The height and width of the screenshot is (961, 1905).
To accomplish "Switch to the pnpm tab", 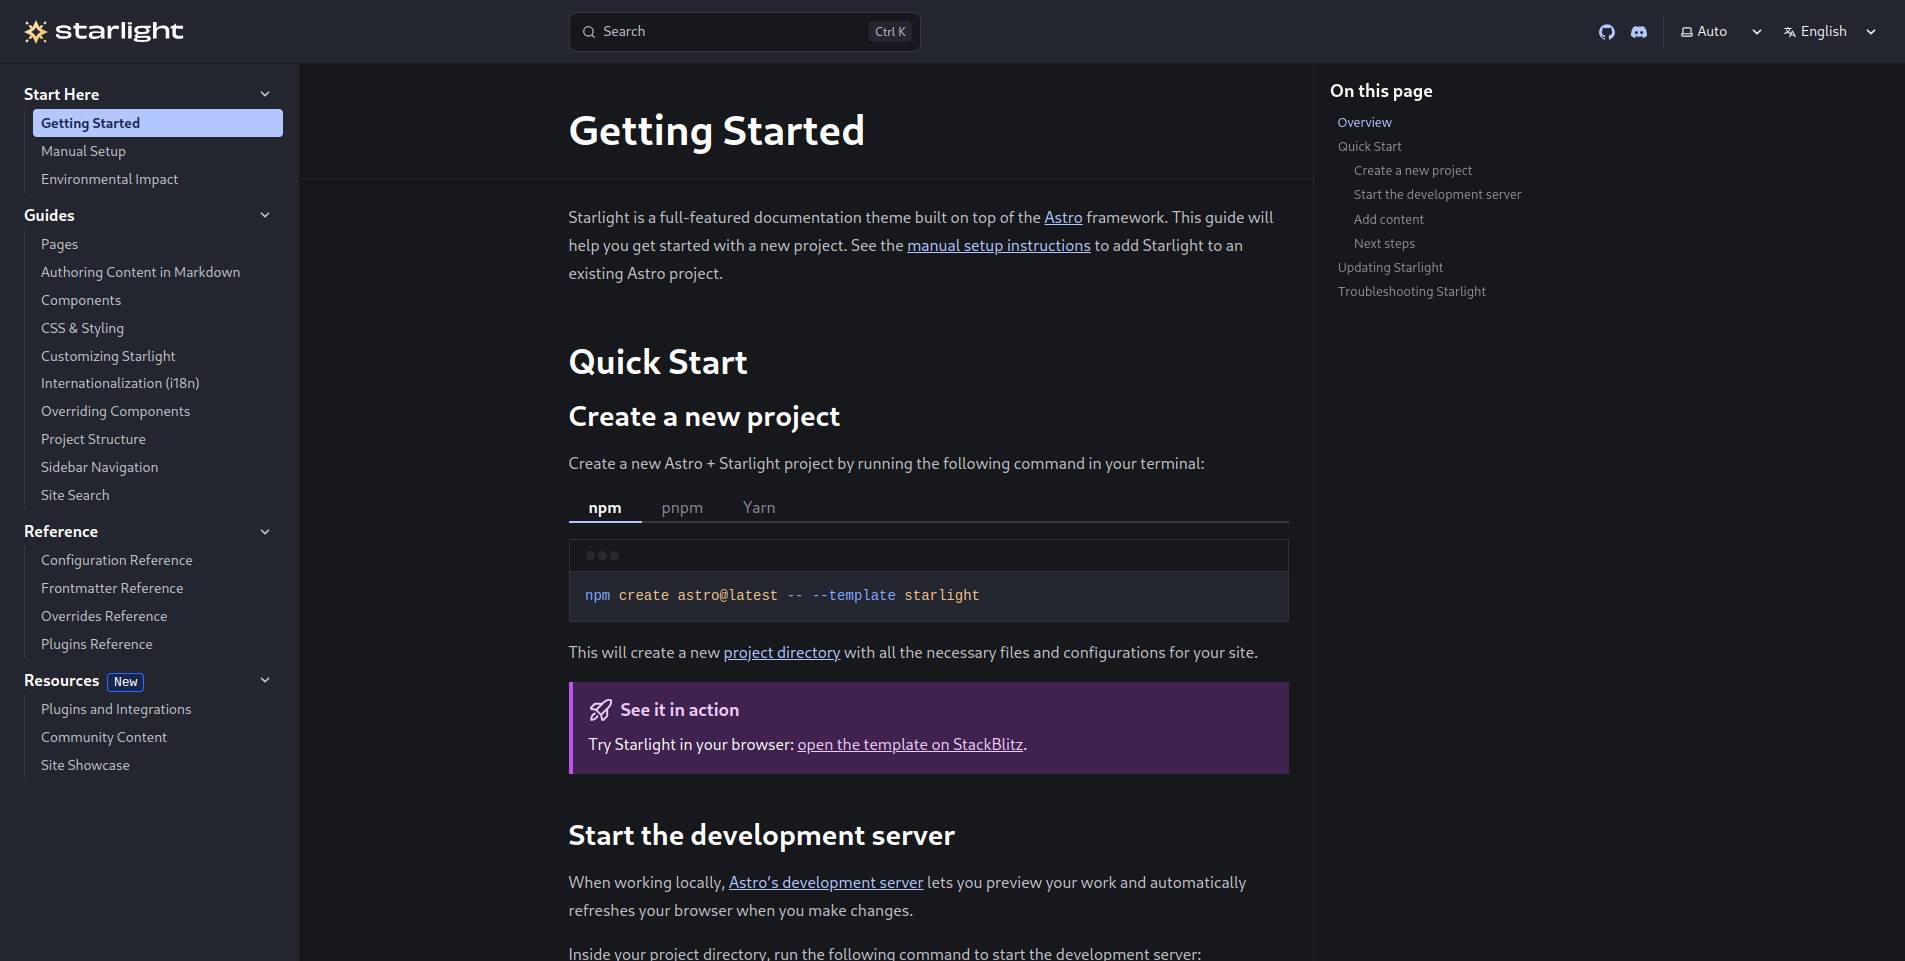I will 682,508.
